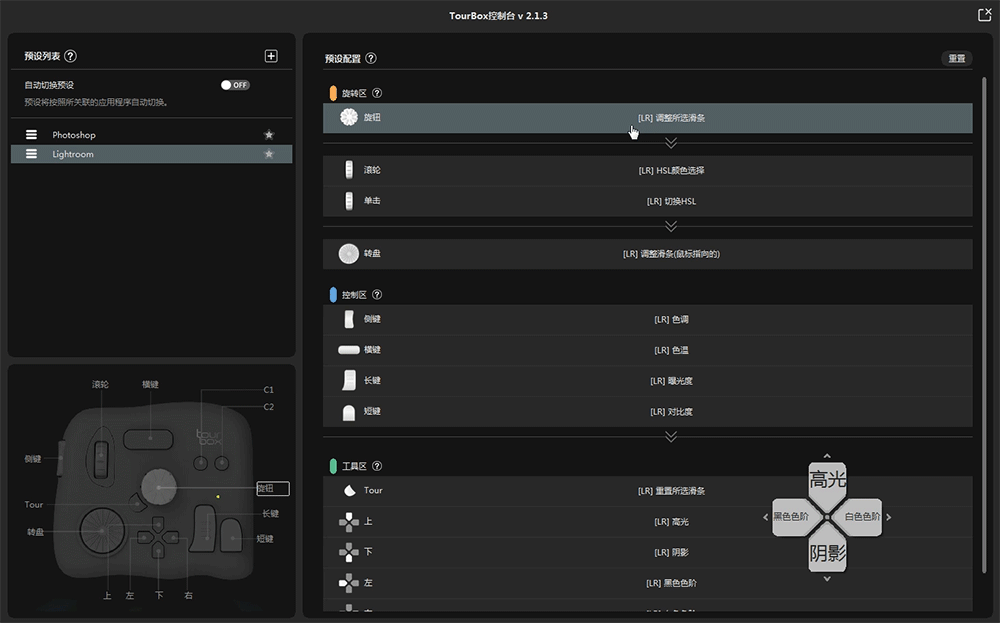This screenshot has width=1000, height=623.
Task: Select the Lightroom preset
Action: [152, 154]
